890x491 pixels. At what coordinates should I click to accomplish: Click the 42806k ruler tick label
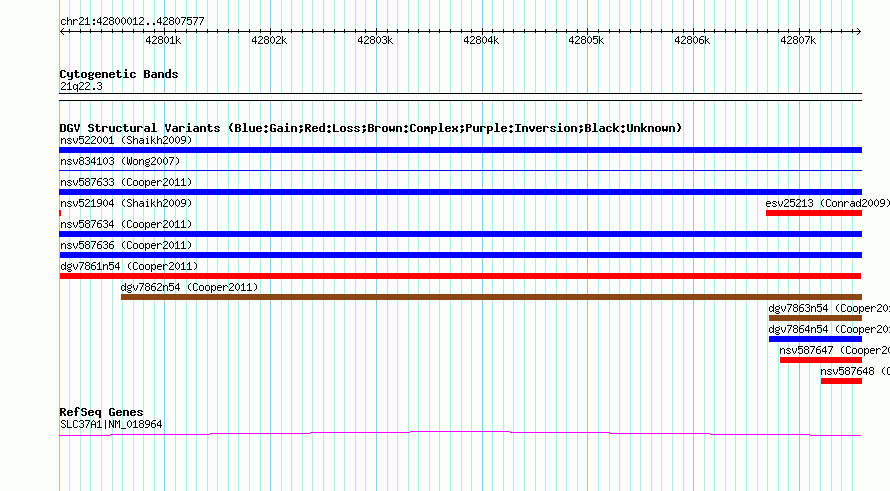click(692, 40)
